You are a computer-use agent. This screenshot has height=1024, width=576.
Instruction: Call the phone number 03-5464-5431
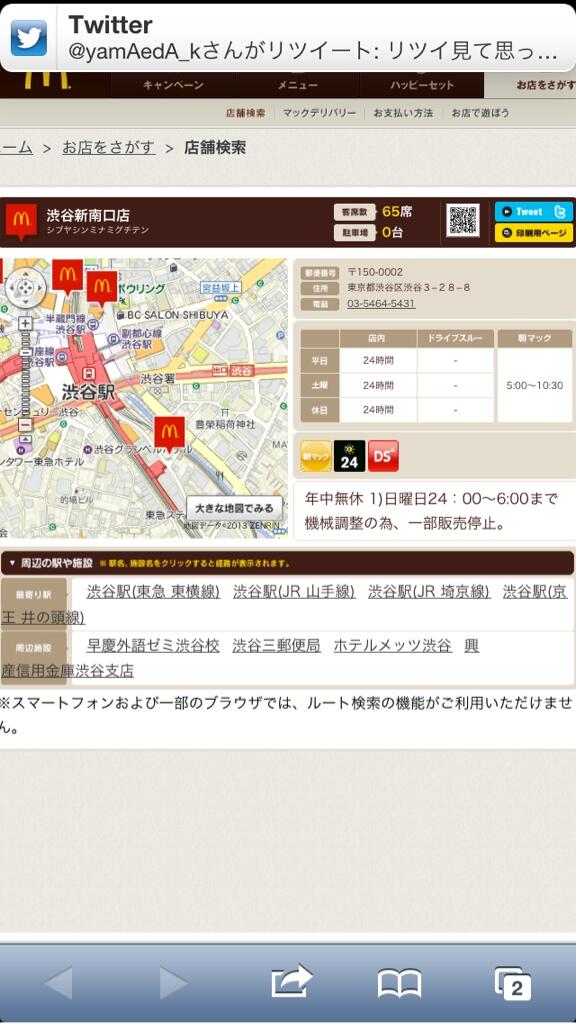(381, 304)
